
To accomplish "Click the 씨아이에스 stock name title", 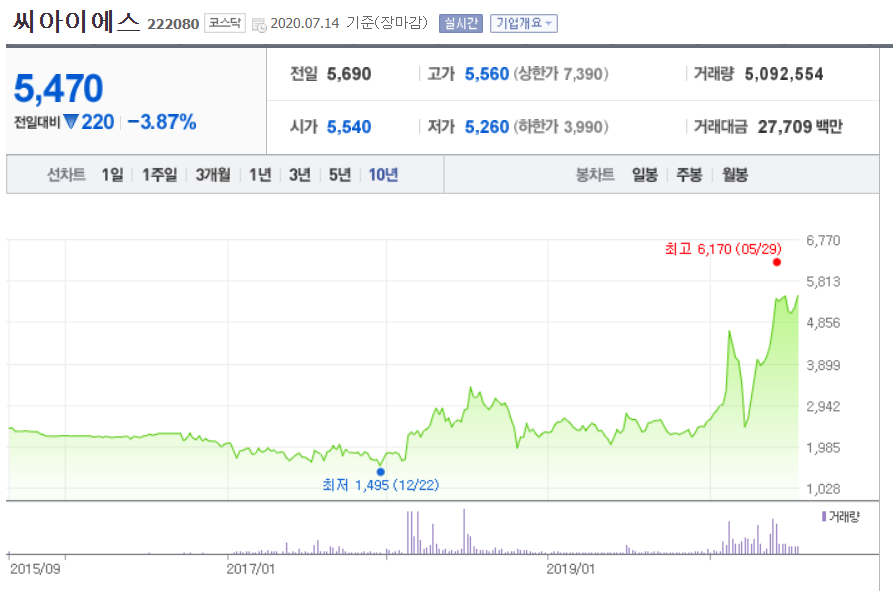I will 76,22.
